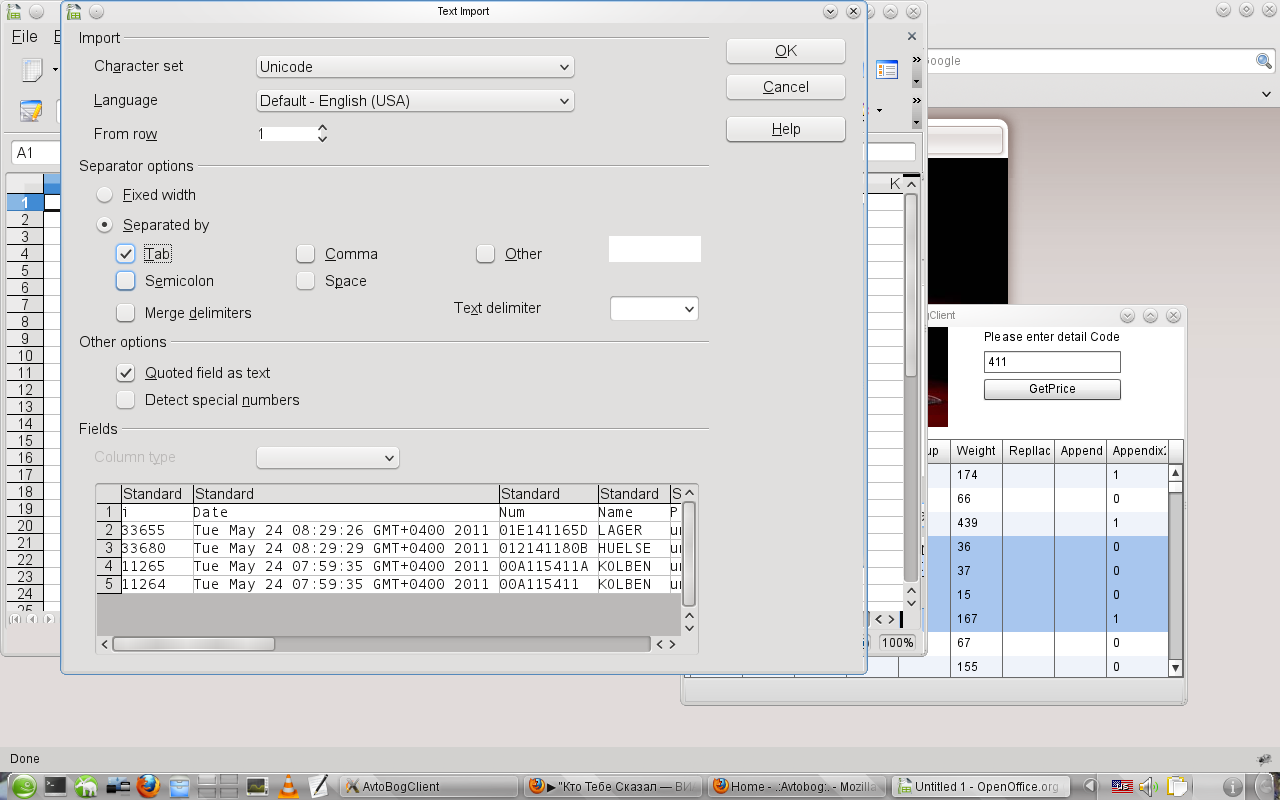Switch to the Кто Тебе Сказал Firefox task
Viewport: 1280px width, 800px height.
pyautogui.click(x=614, y=786)
